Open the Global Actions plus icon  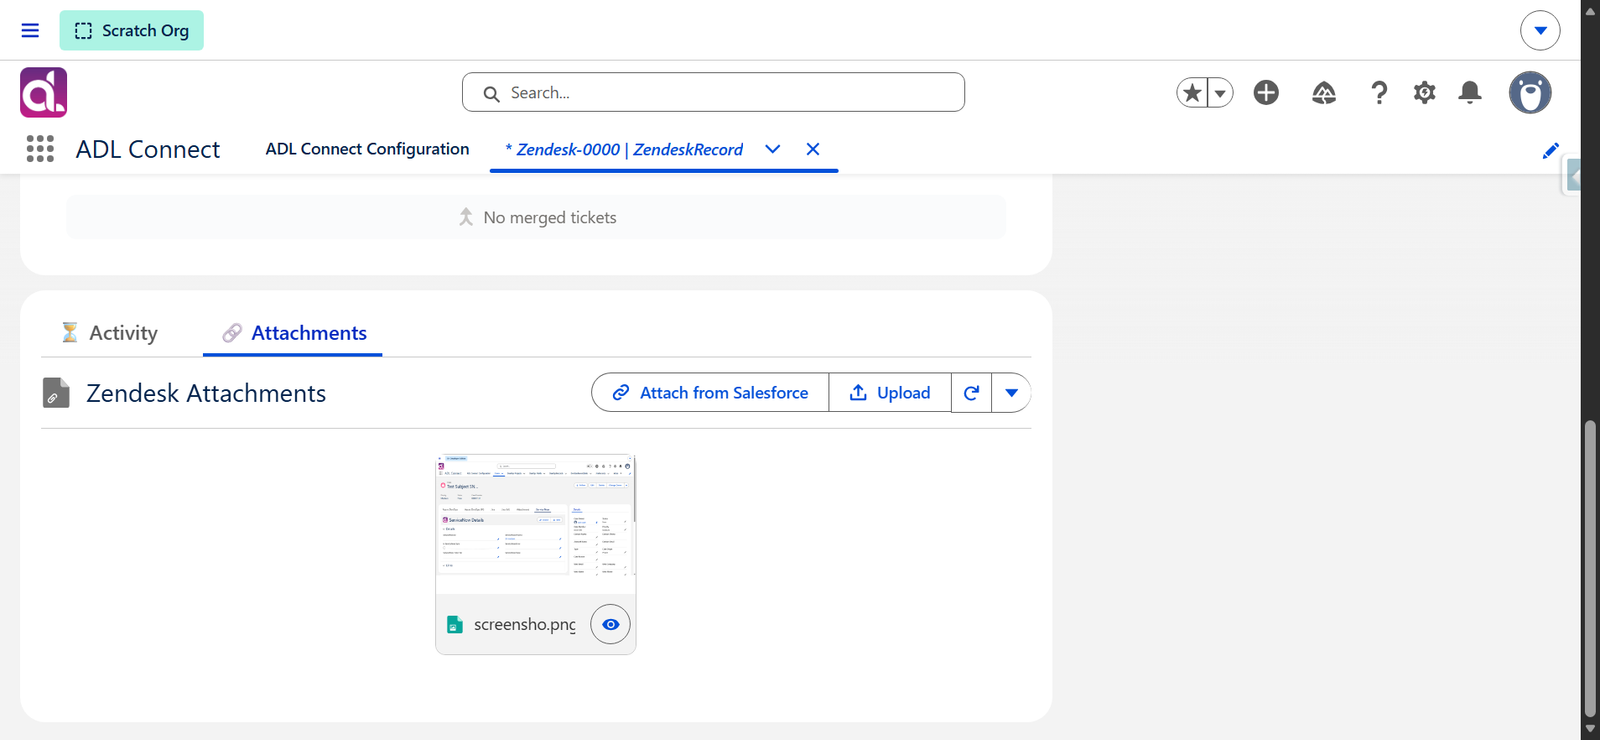pyautogui.click(x=1266, y=92)
